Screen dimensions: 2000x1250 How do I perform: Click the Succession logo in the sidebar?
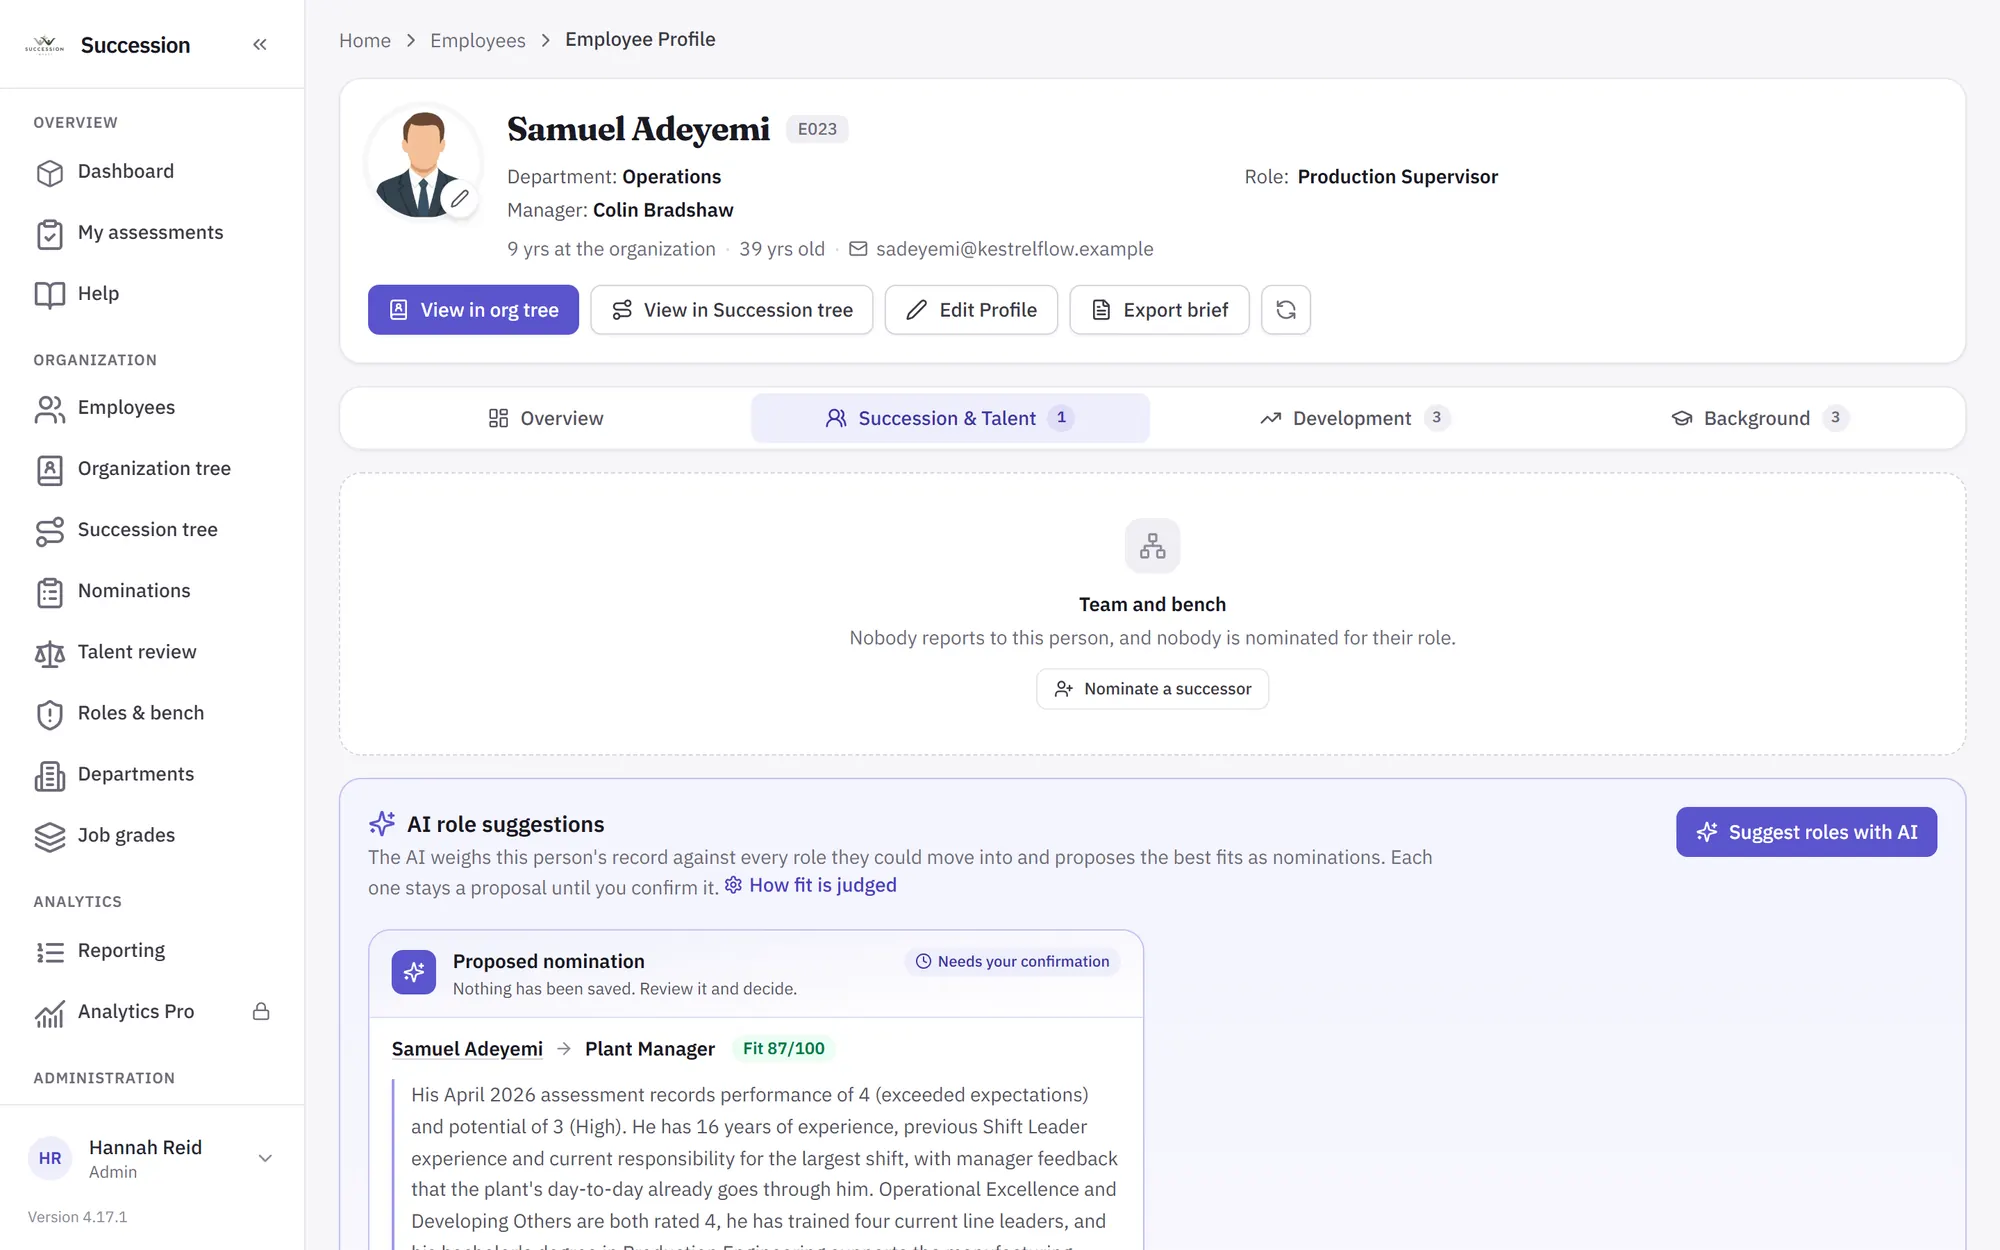(44, 45)
